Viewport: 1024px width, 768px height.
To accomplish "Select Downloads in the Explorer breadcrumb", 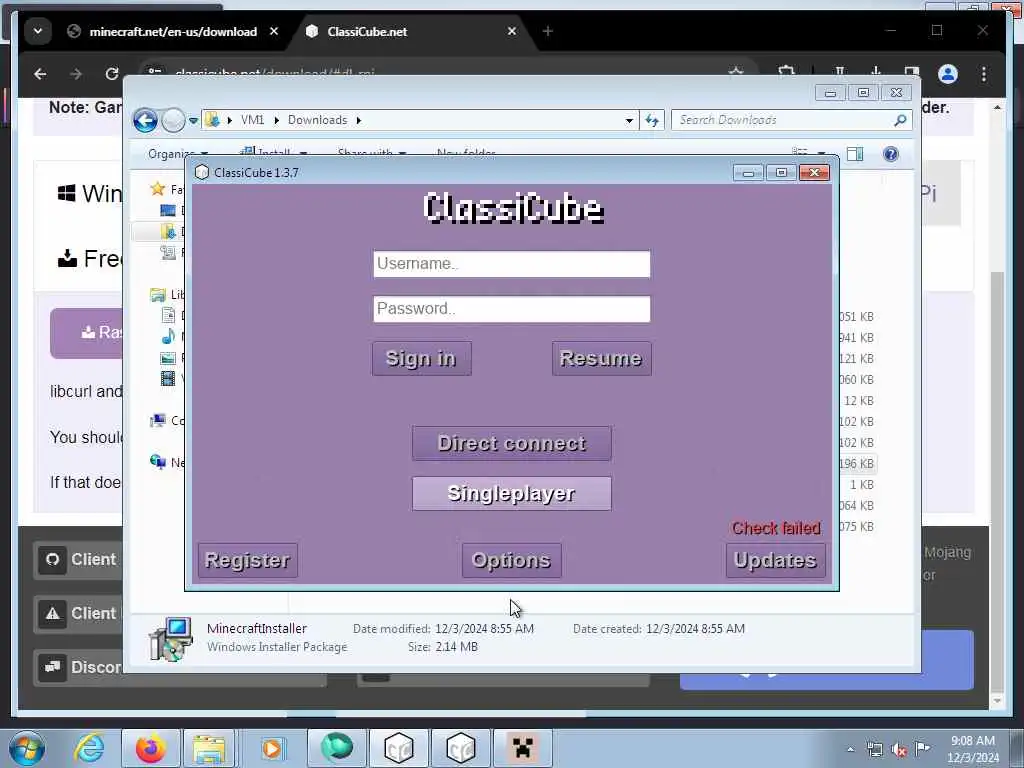I will point(317,120).
